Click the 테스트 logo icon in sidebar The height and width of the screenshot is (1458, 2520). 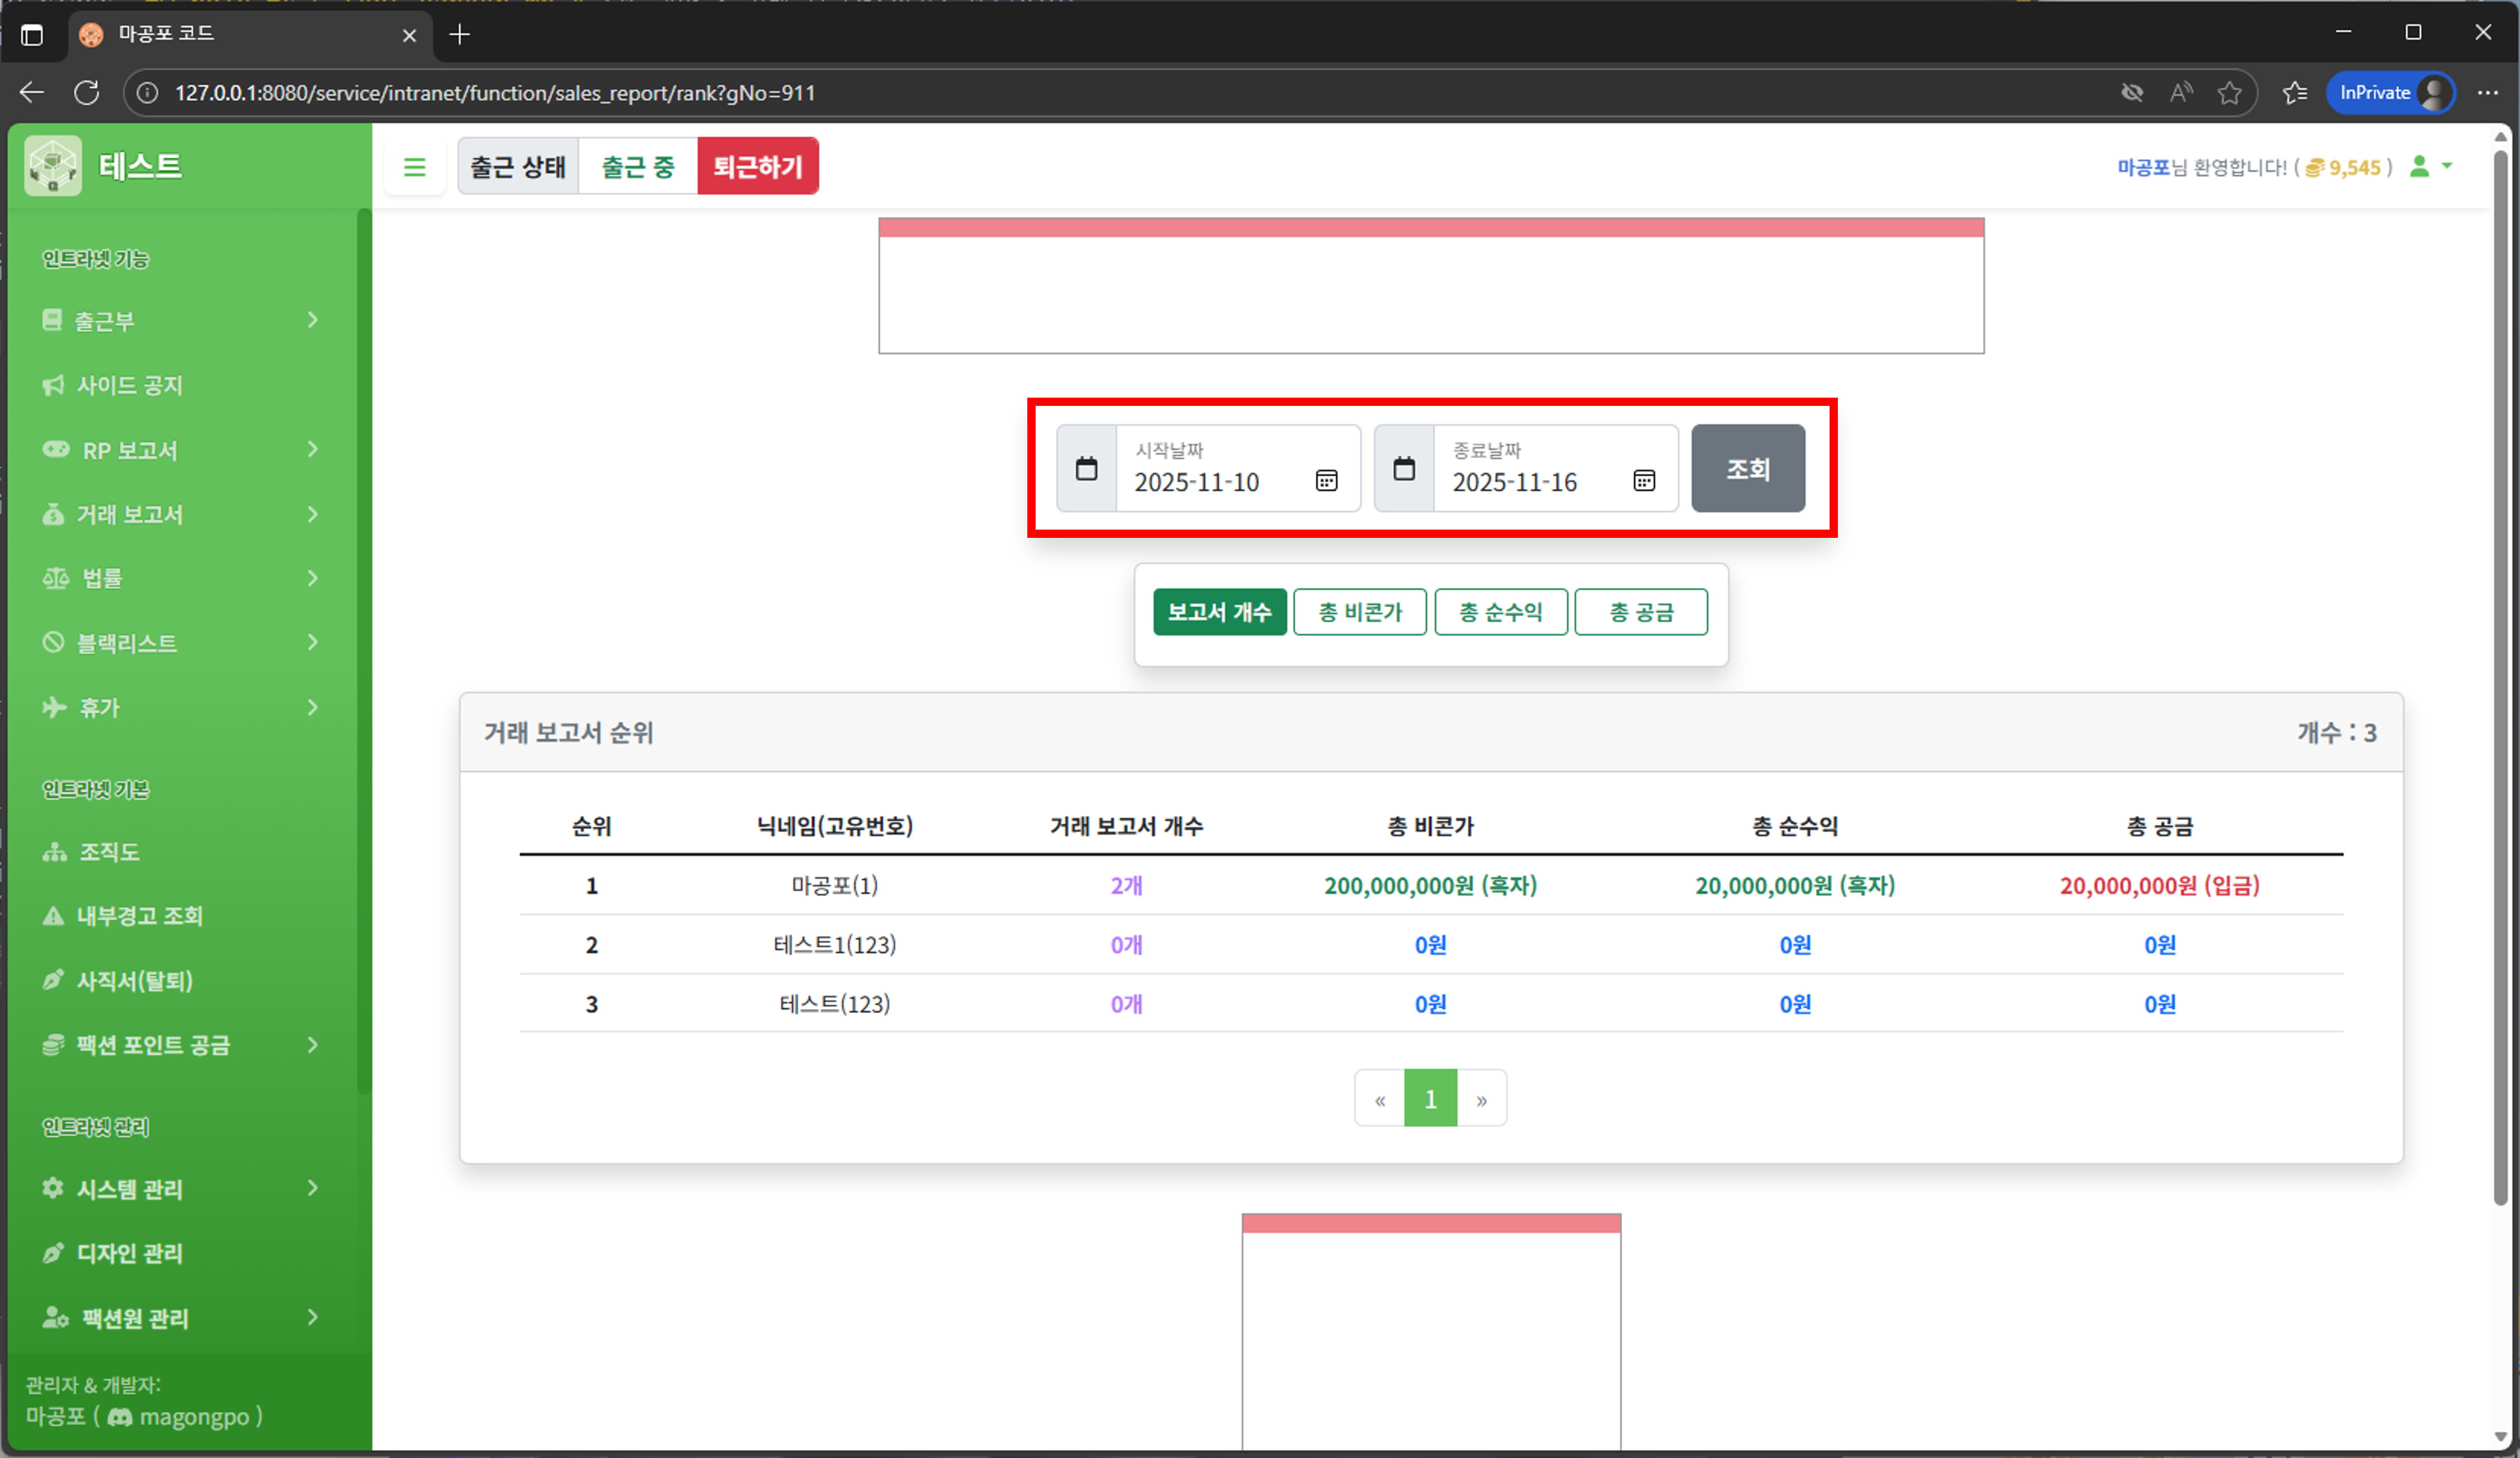pos(53,166)
